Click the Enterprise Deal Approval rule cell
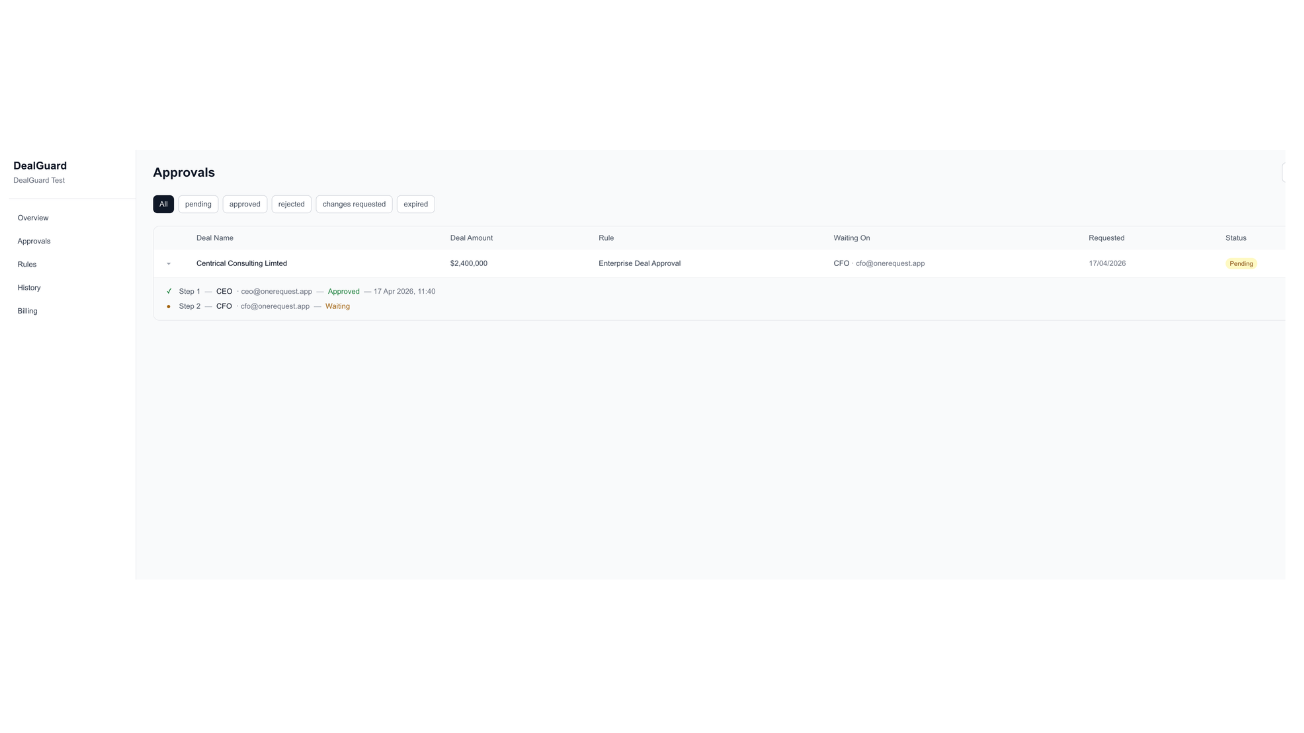 pyautogui.click(x=640, y=263)
